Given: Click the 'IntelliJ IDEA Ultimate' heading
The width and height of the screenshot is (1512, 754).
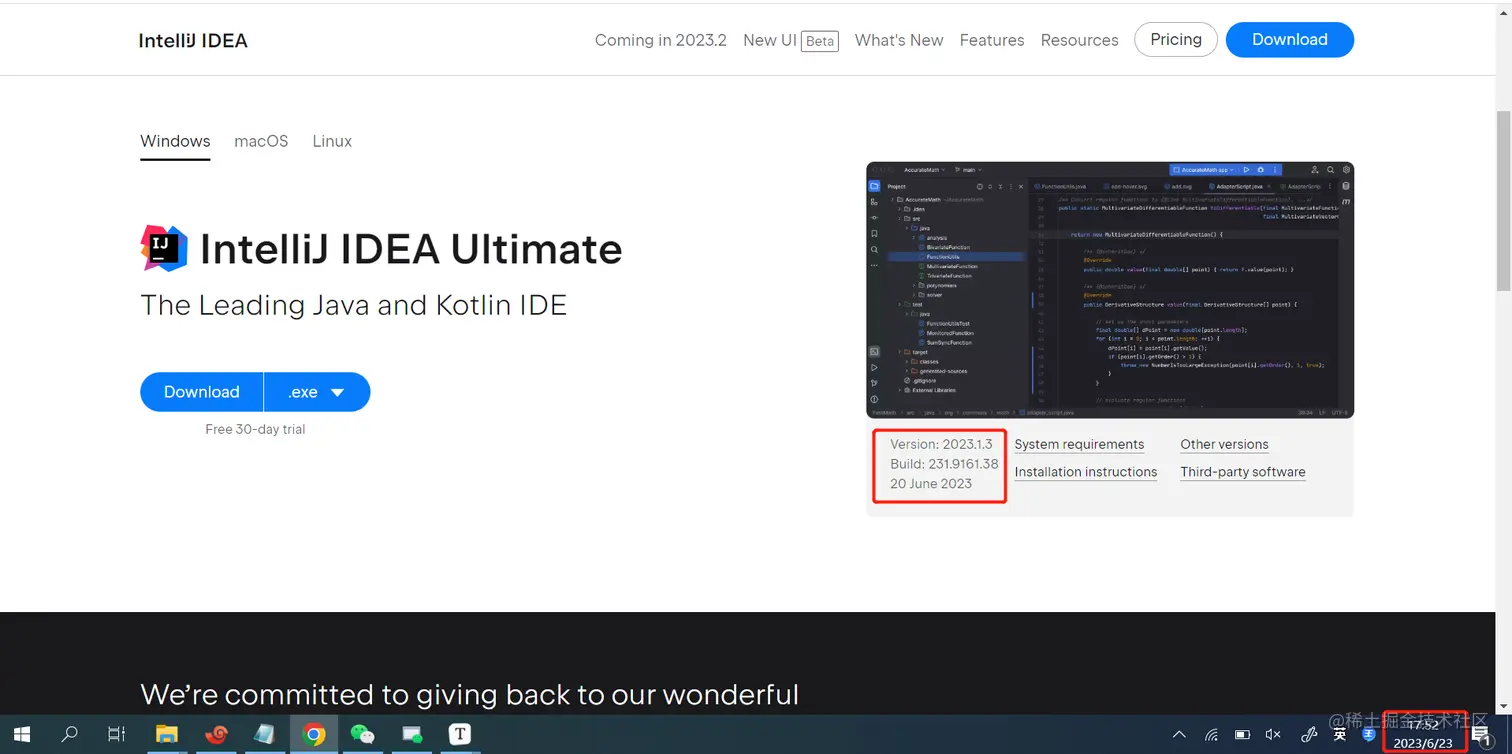Looking at the screenshot, I should 411,249.
